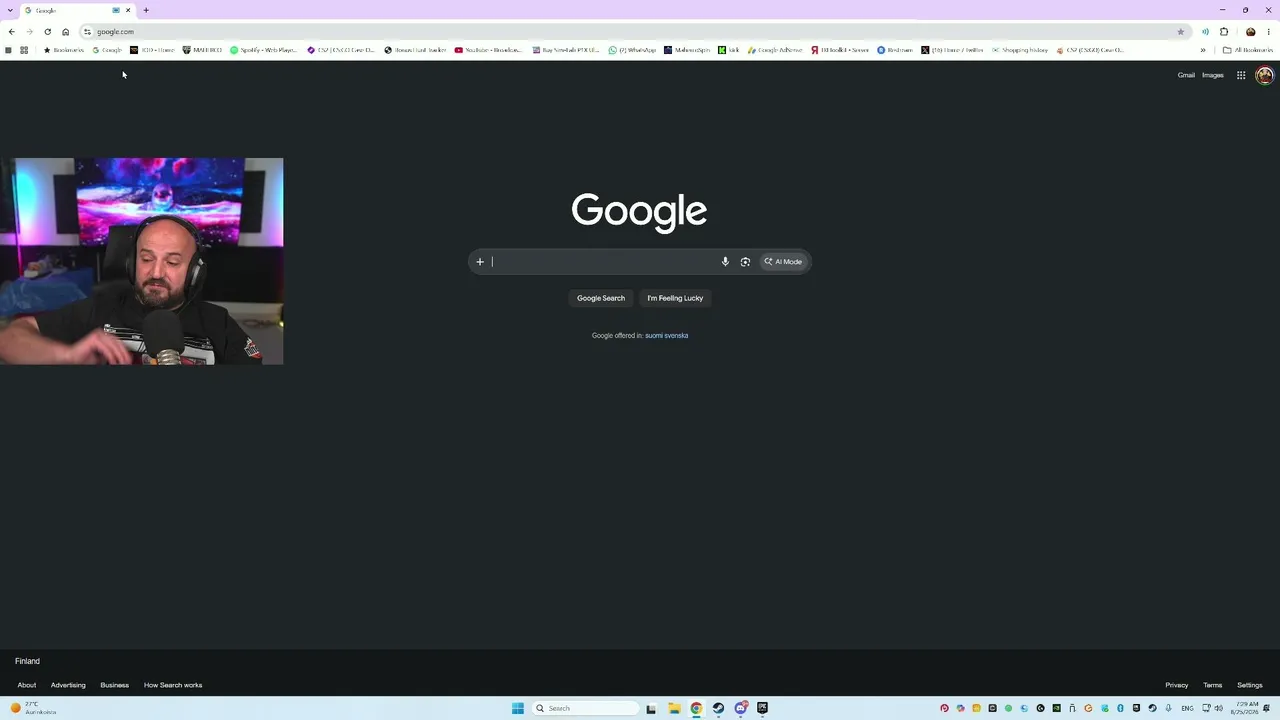
Task: Open the Kick bookmark
Action: click(729, 50)
